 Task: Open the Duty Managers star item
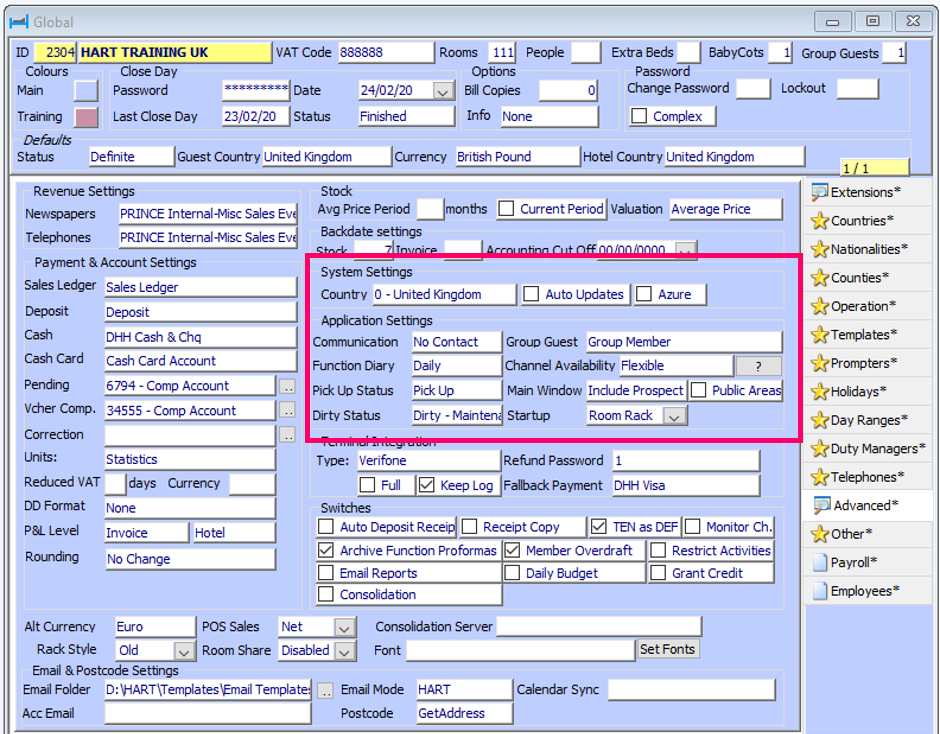click(867, 449)
